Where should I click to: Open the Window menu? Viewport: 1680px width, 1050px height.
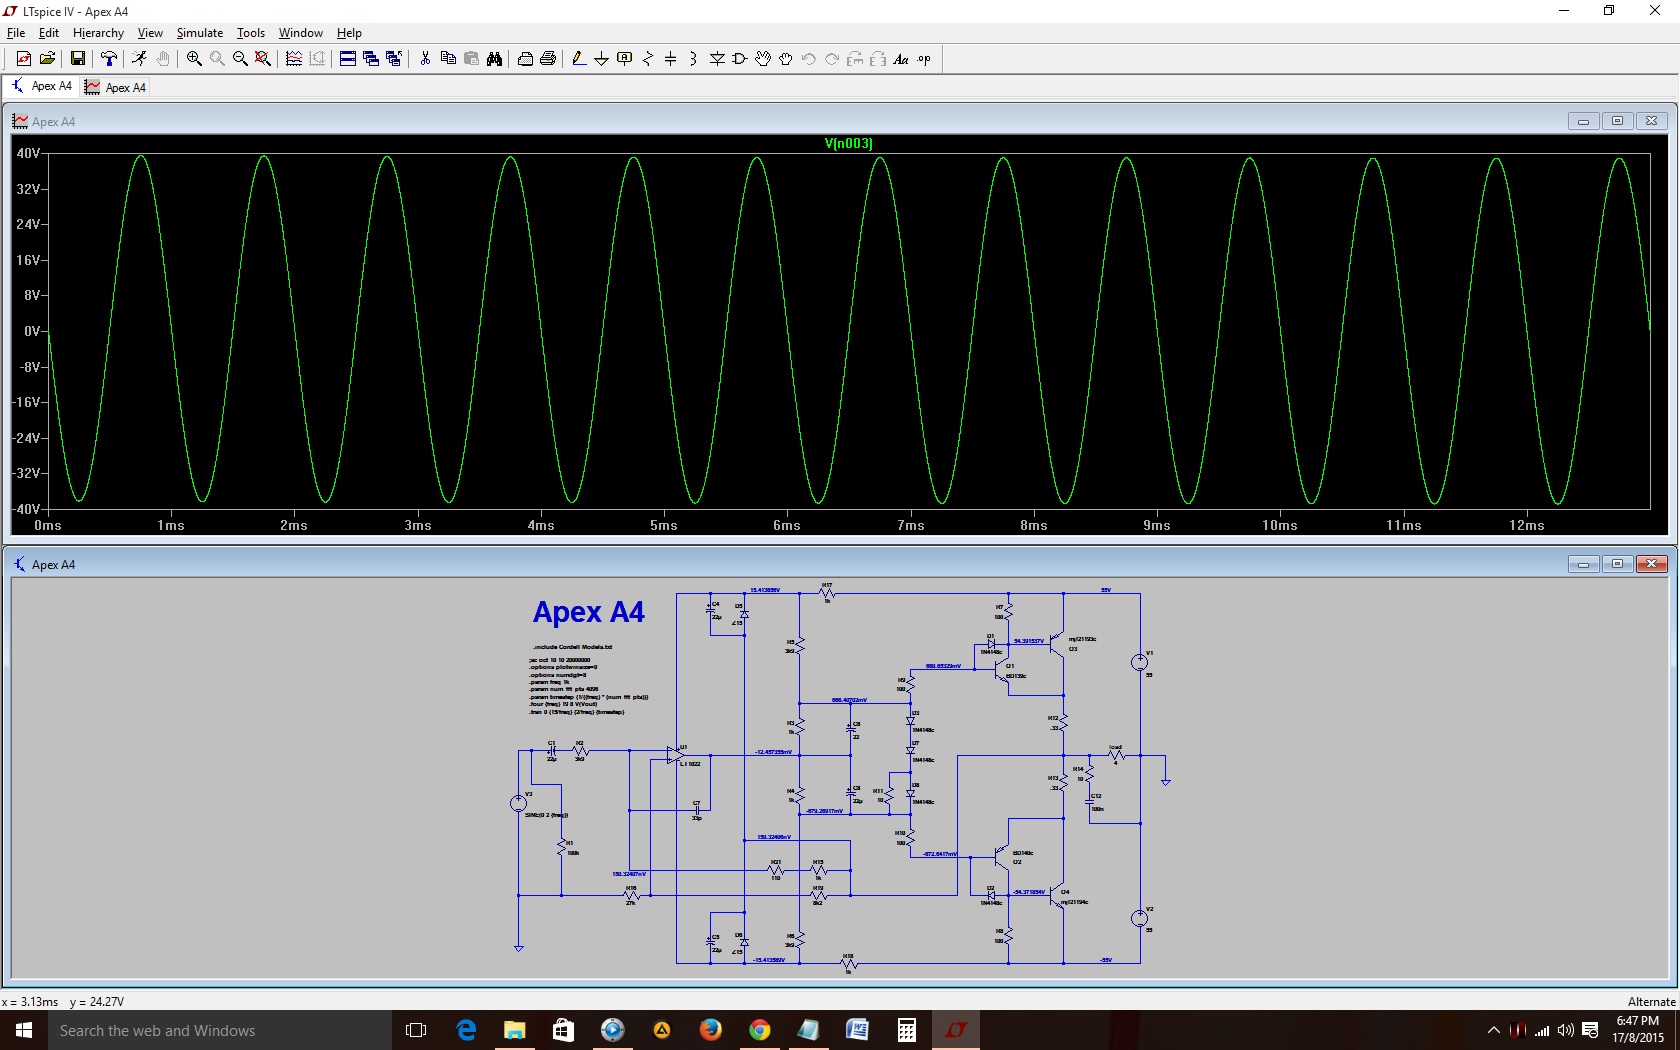(301, 33)
